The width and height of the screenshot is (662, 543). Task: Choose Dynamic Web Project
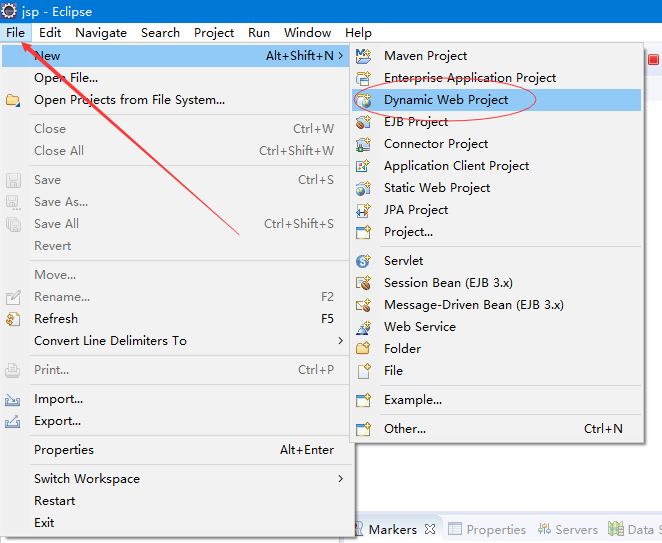(x=496, y=100)
